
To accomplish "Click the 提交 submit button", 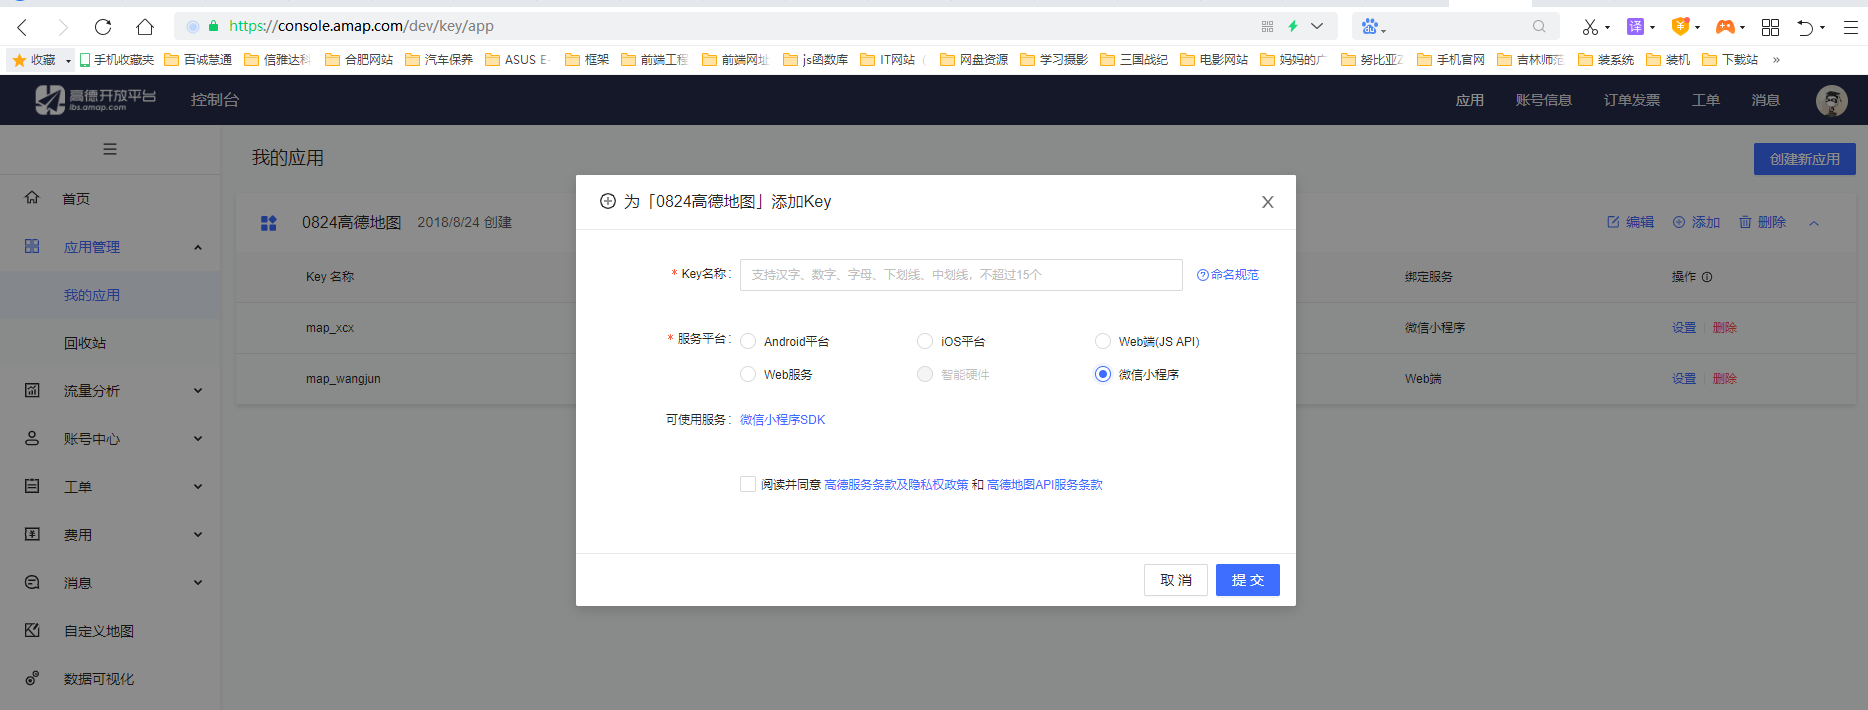I will (1248, 580).
